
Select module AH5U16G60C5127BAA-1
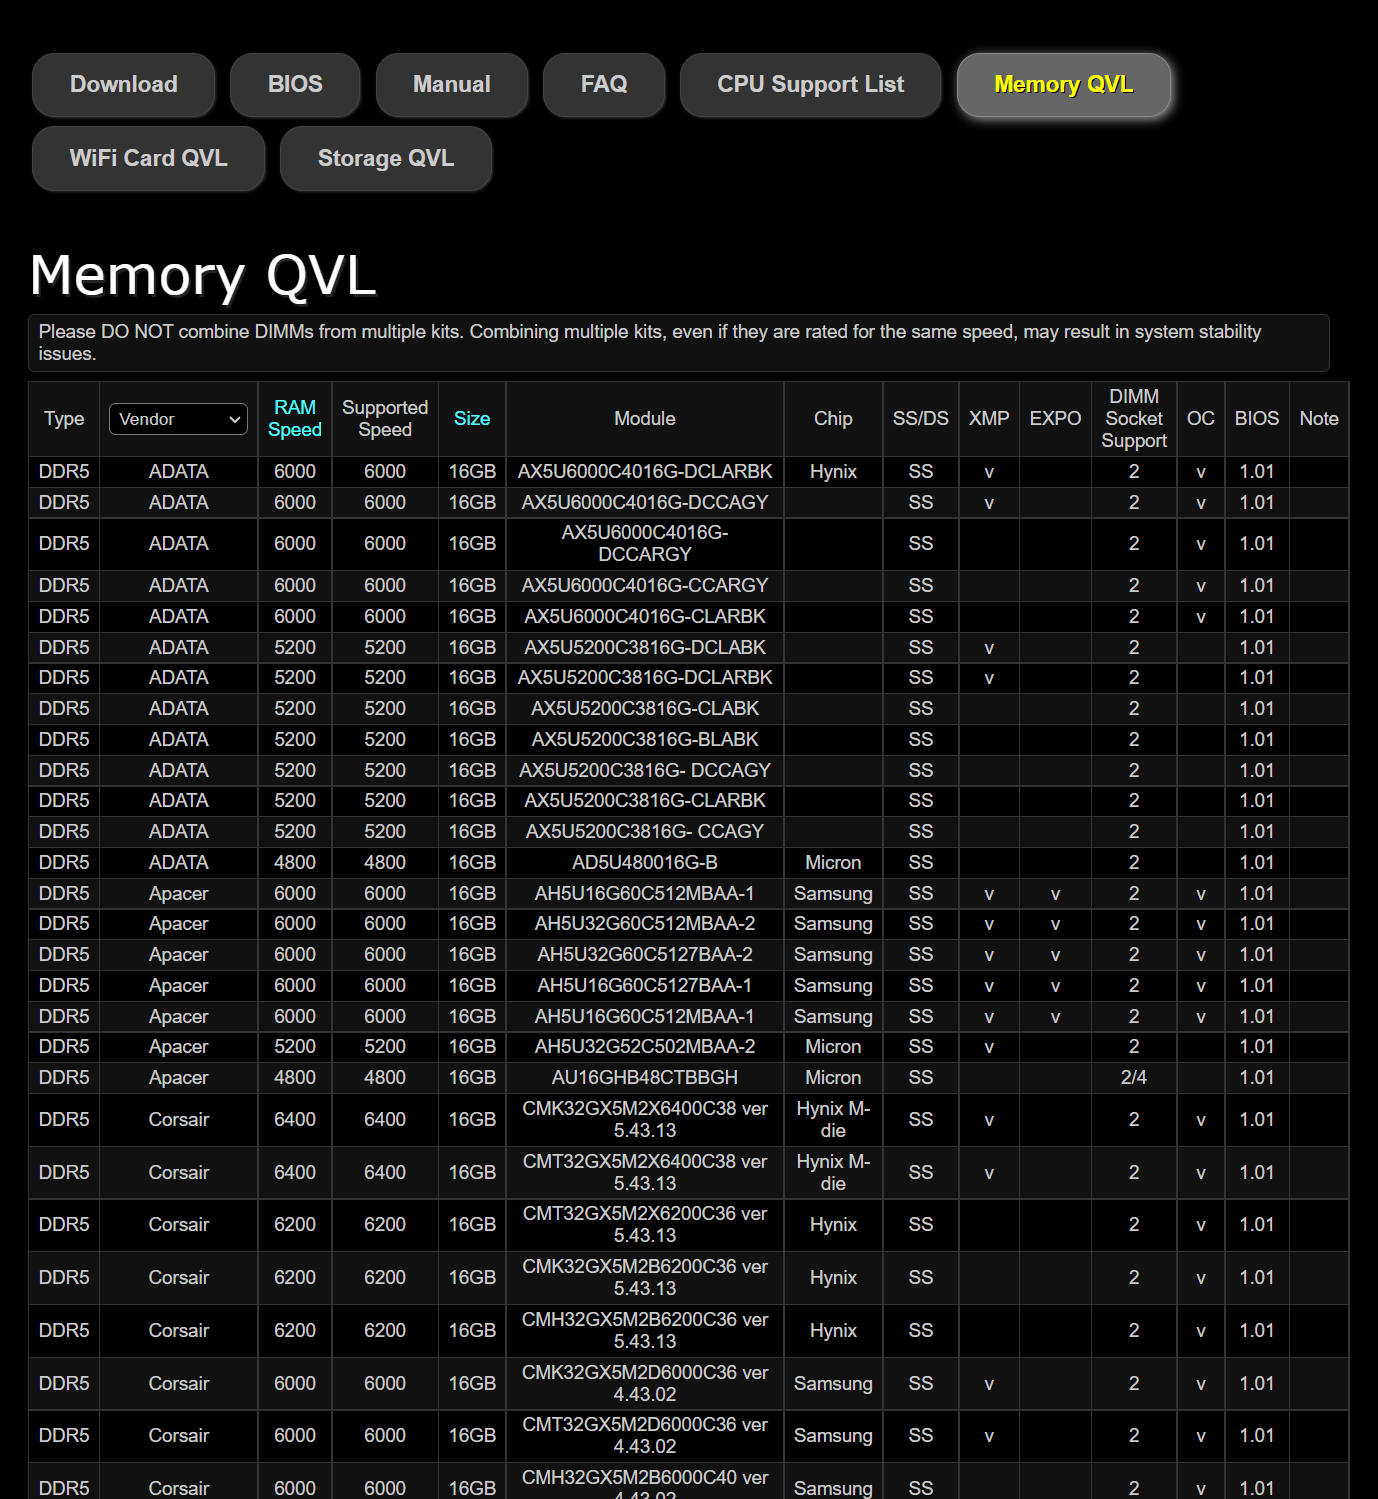[645, 986]
